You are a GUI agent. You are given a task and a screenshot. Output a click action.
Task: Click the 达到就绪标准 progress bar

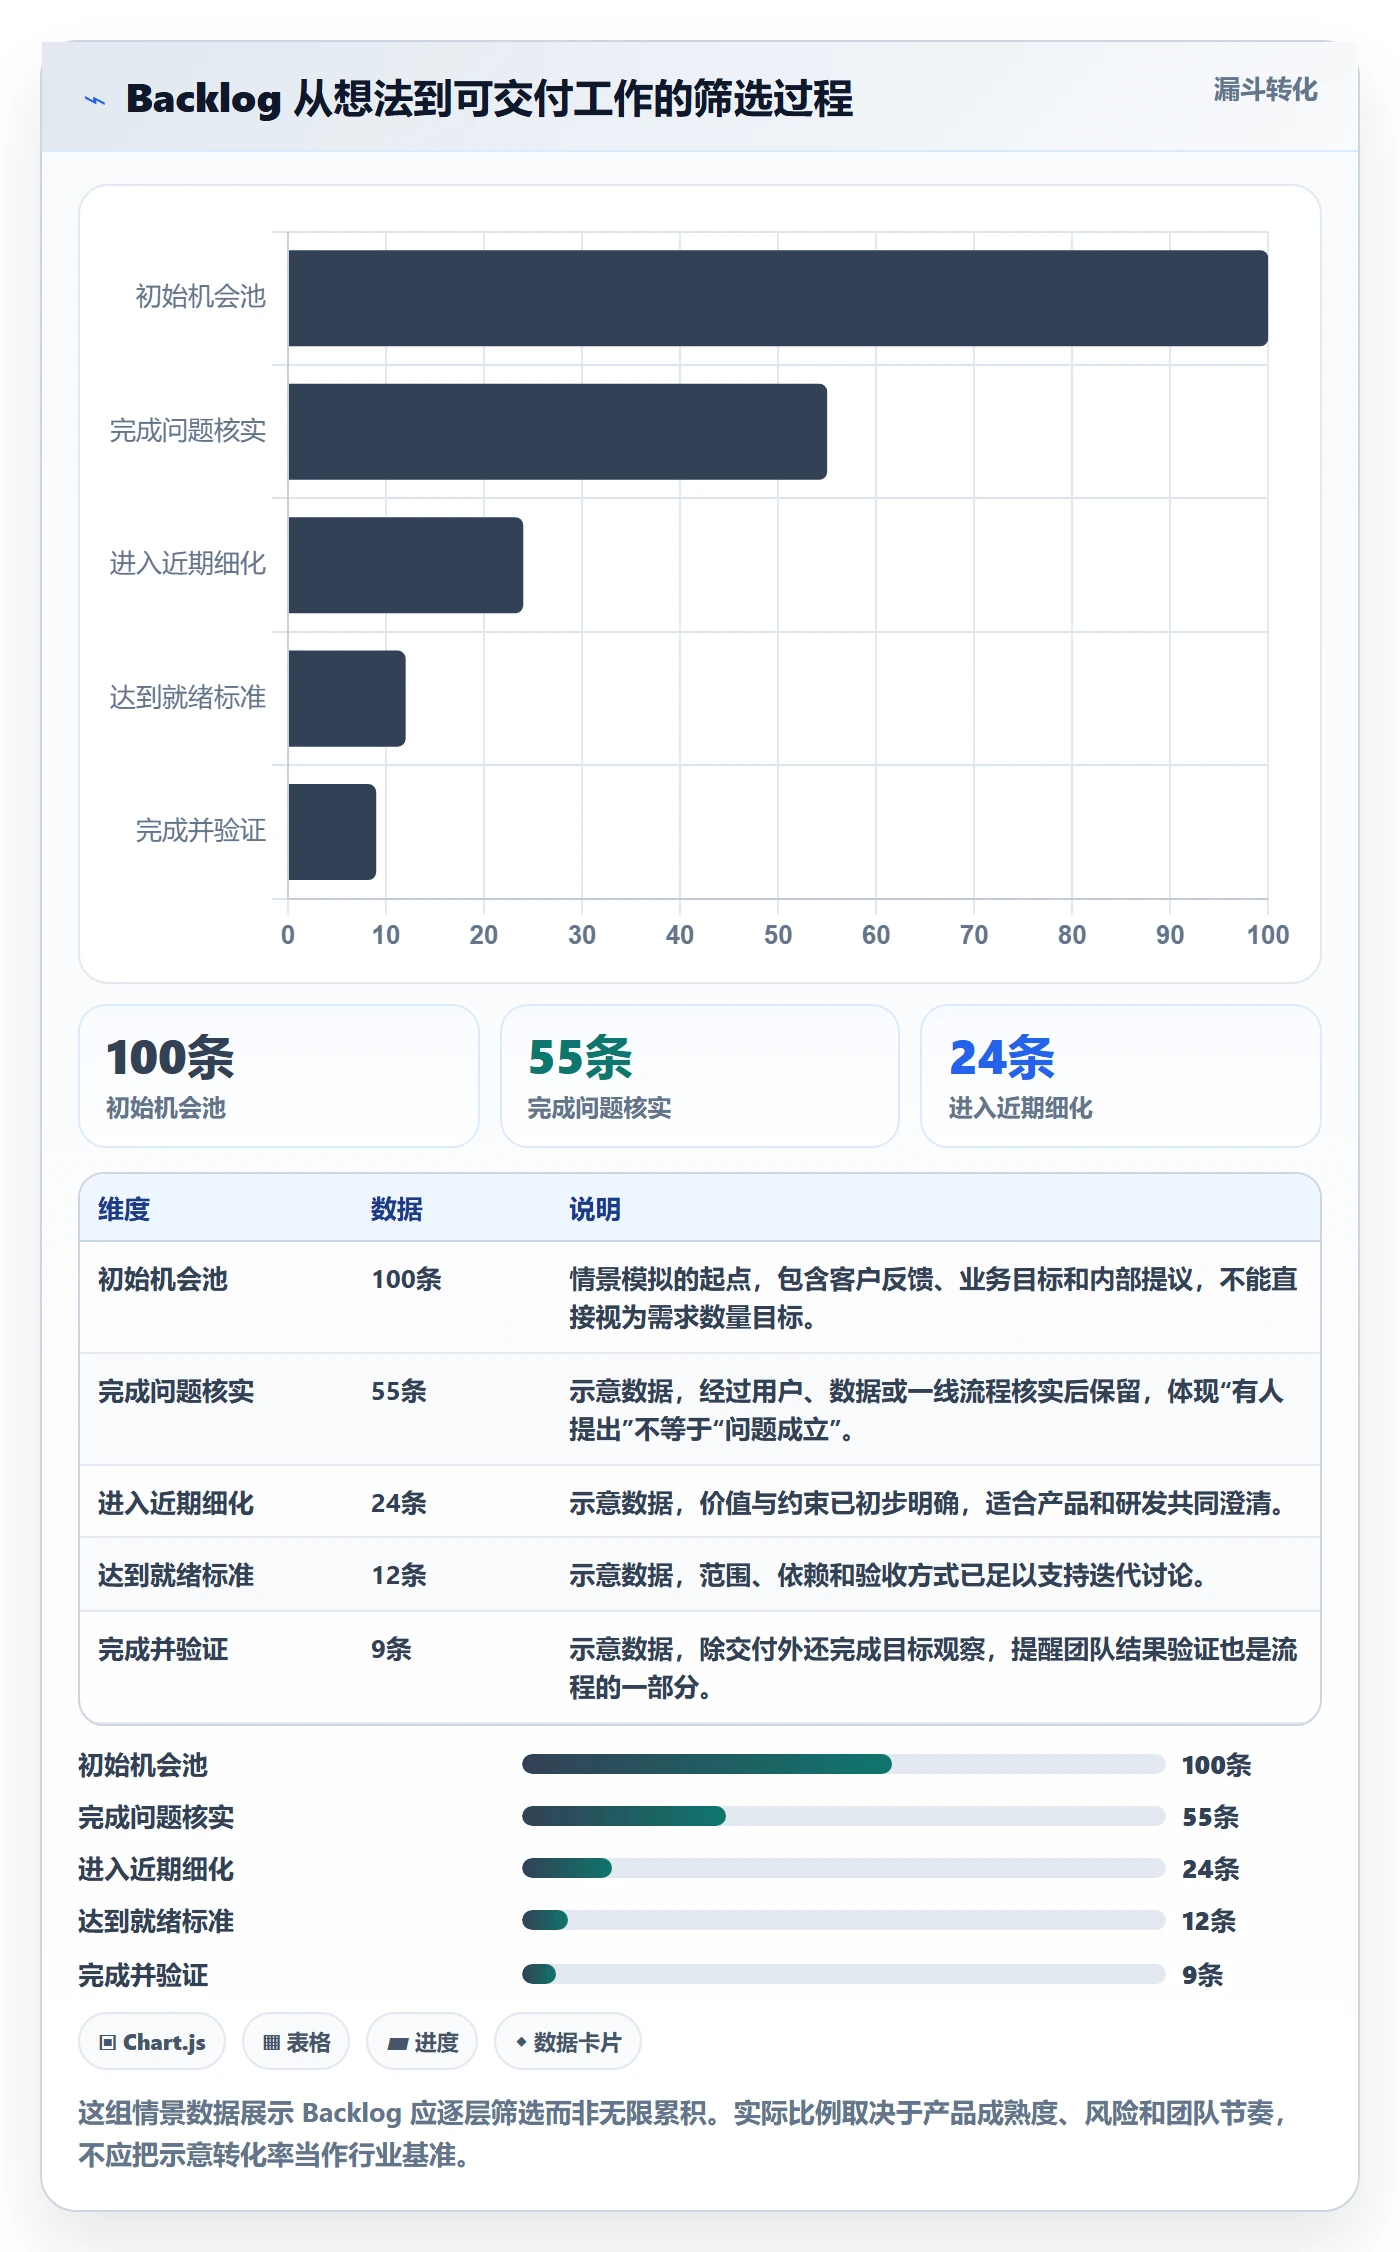pyautogui.click(x=844, y=1920)
